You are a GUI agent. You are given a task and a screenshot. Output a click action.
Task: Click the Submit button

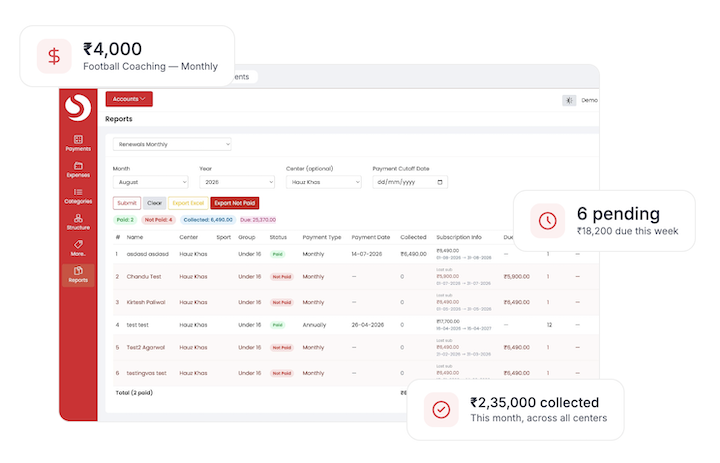(x=127, y=203)
